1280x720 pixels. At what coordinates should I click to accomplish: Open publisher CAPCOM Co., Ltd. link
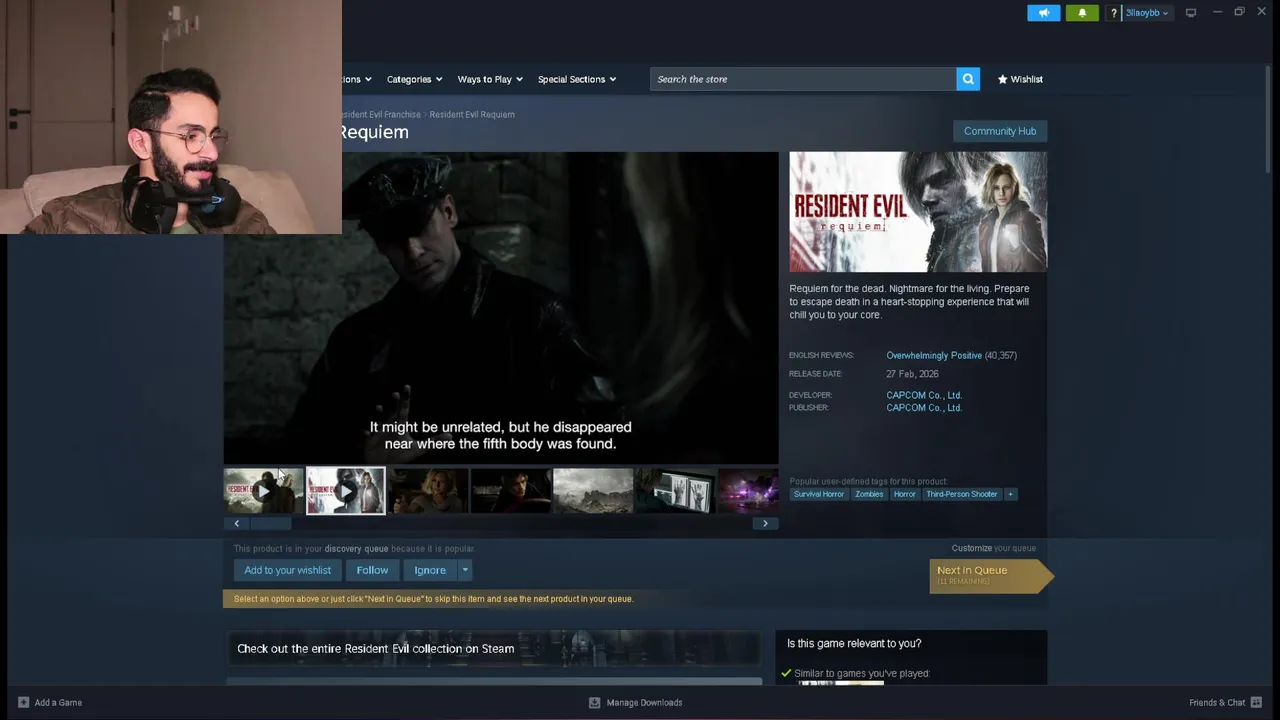click(924, 408)
